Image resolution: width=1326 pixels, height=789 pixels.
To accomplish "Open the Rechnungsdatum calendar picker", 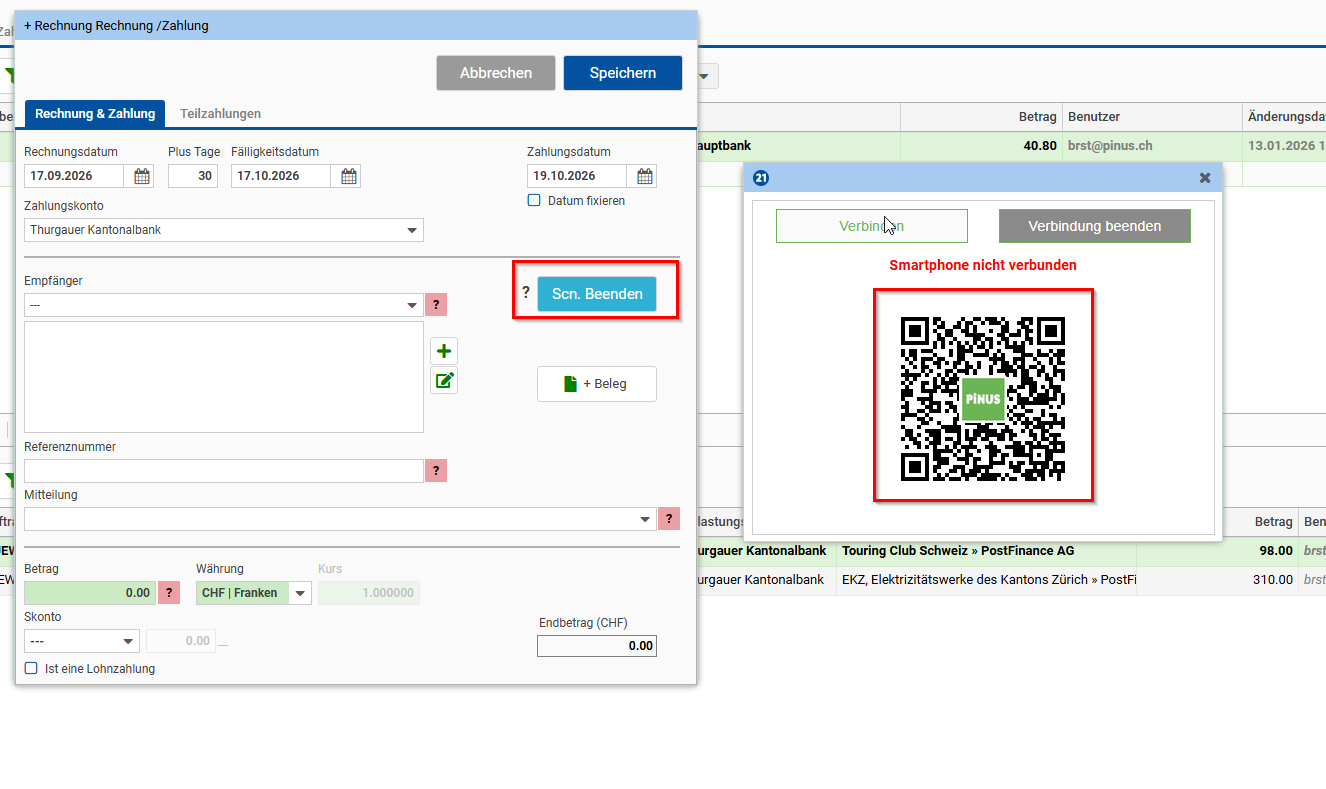I will (x=142, y=176).
